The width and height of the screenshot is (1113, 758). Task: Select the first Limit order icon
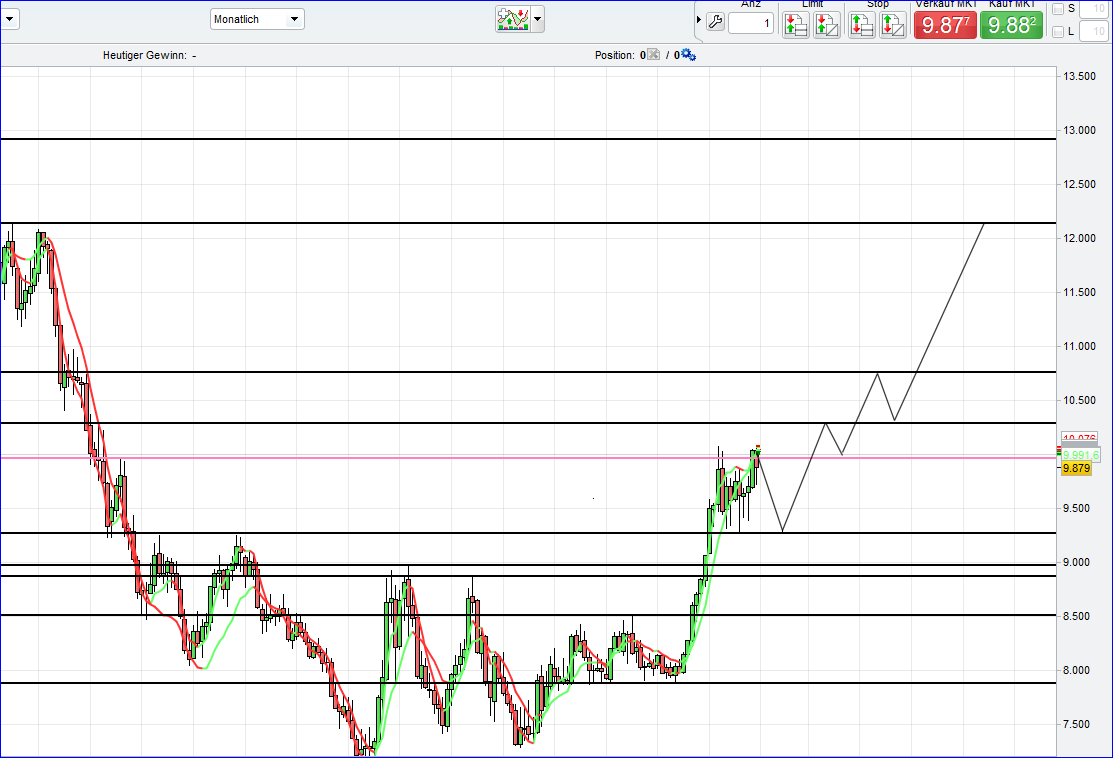tap(795, 24)
